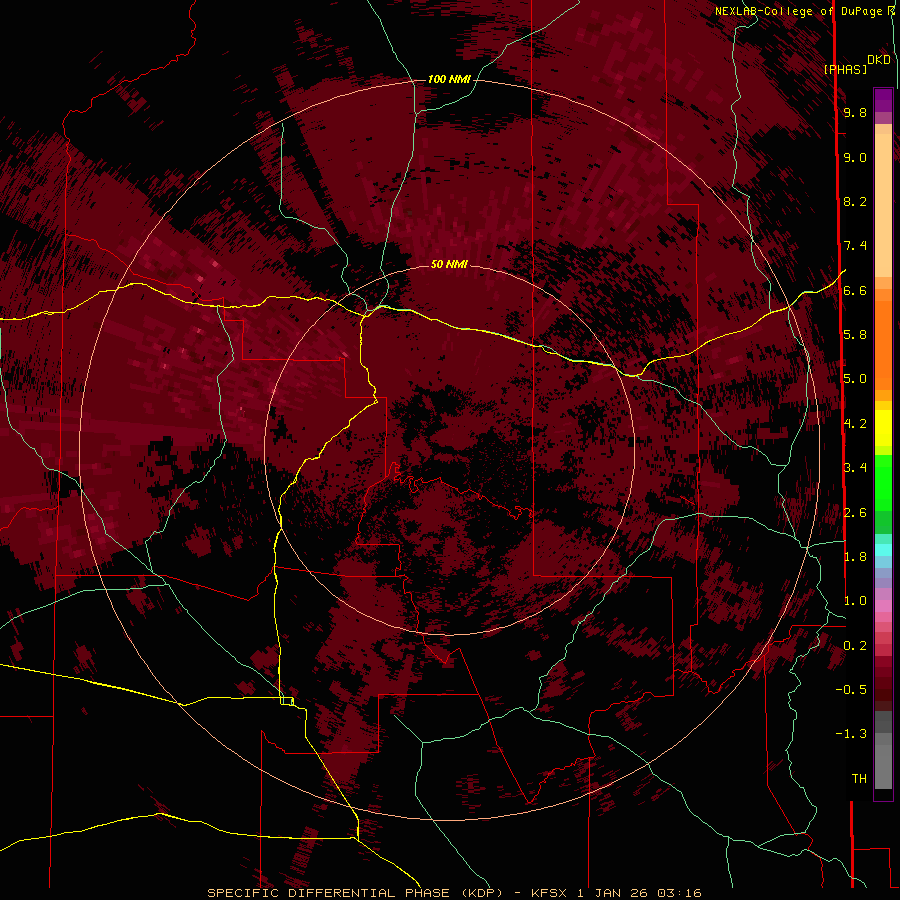Screen dimensions: 900x900
Task: Click the -0.5 value on the color scale
Action: pos(851,690)
